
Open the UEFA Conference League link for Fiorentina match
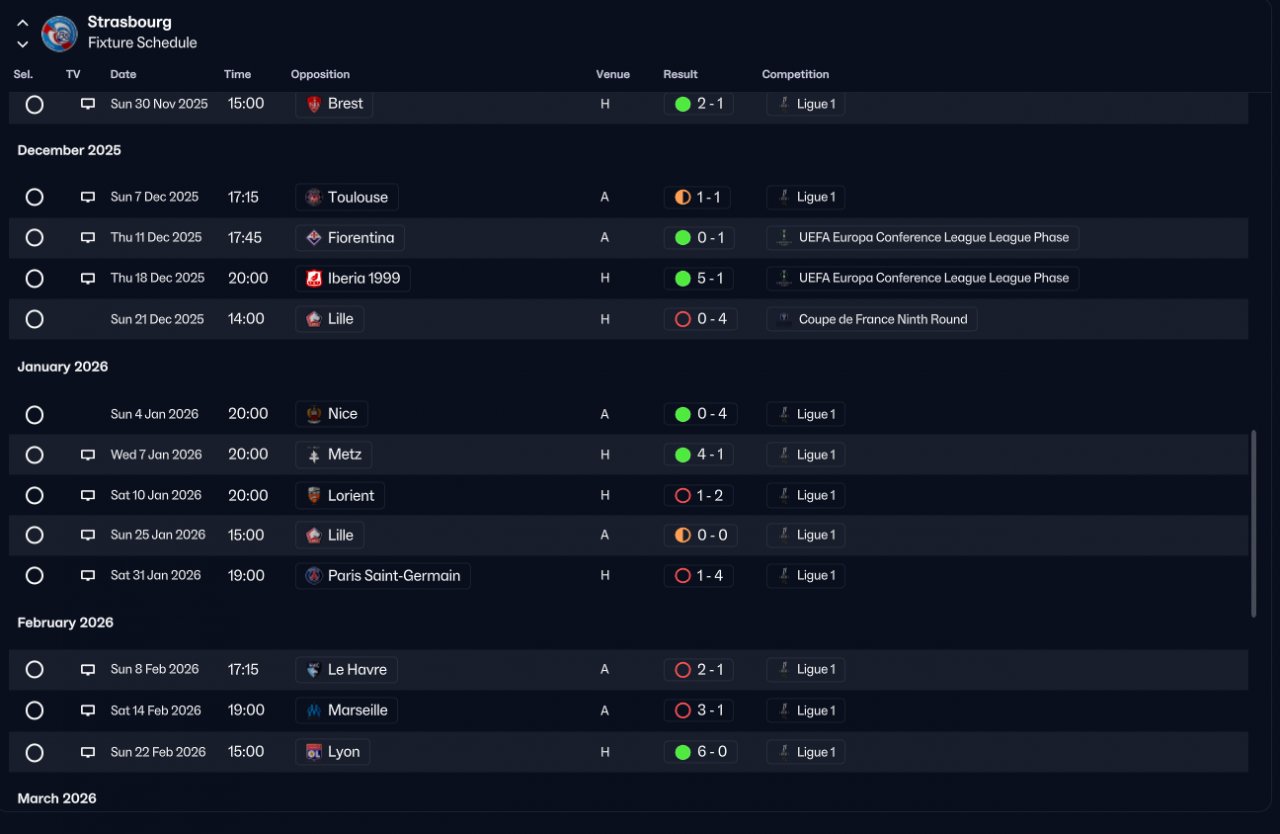pos(923,238)
